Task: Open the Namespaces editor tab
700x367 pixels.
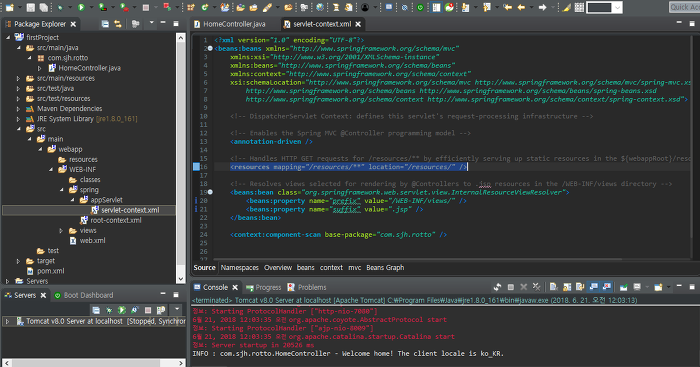Action: 240,267
